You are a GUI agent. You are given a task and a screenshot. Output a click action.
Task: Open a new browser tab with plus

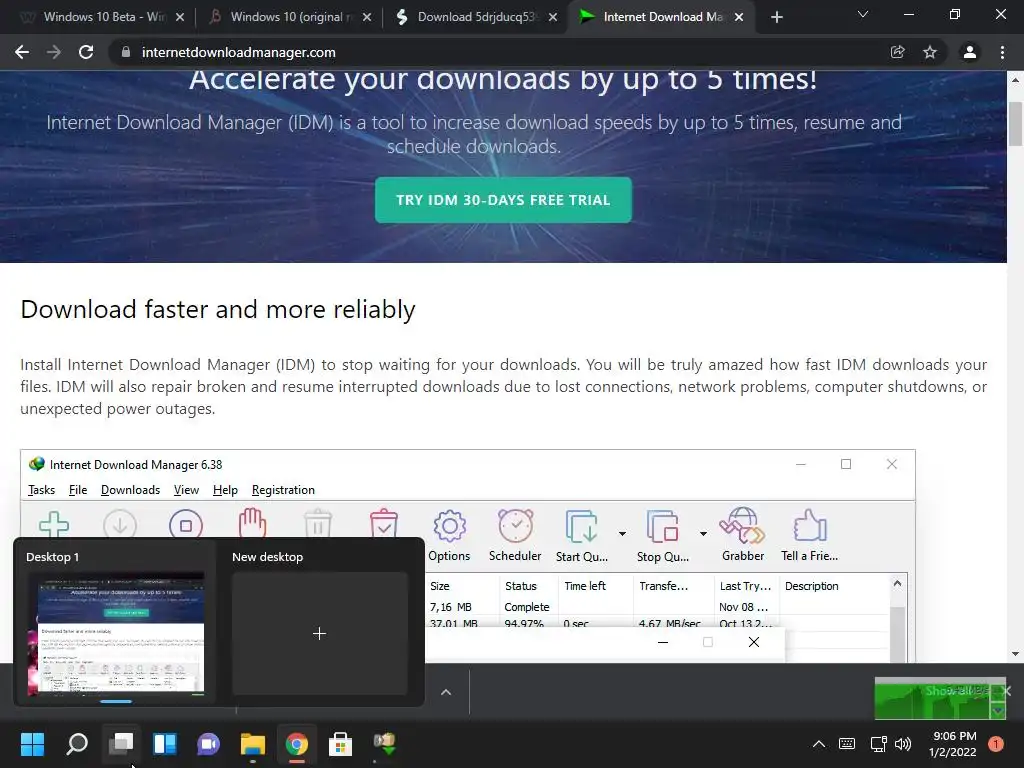(x=776, y=17)
